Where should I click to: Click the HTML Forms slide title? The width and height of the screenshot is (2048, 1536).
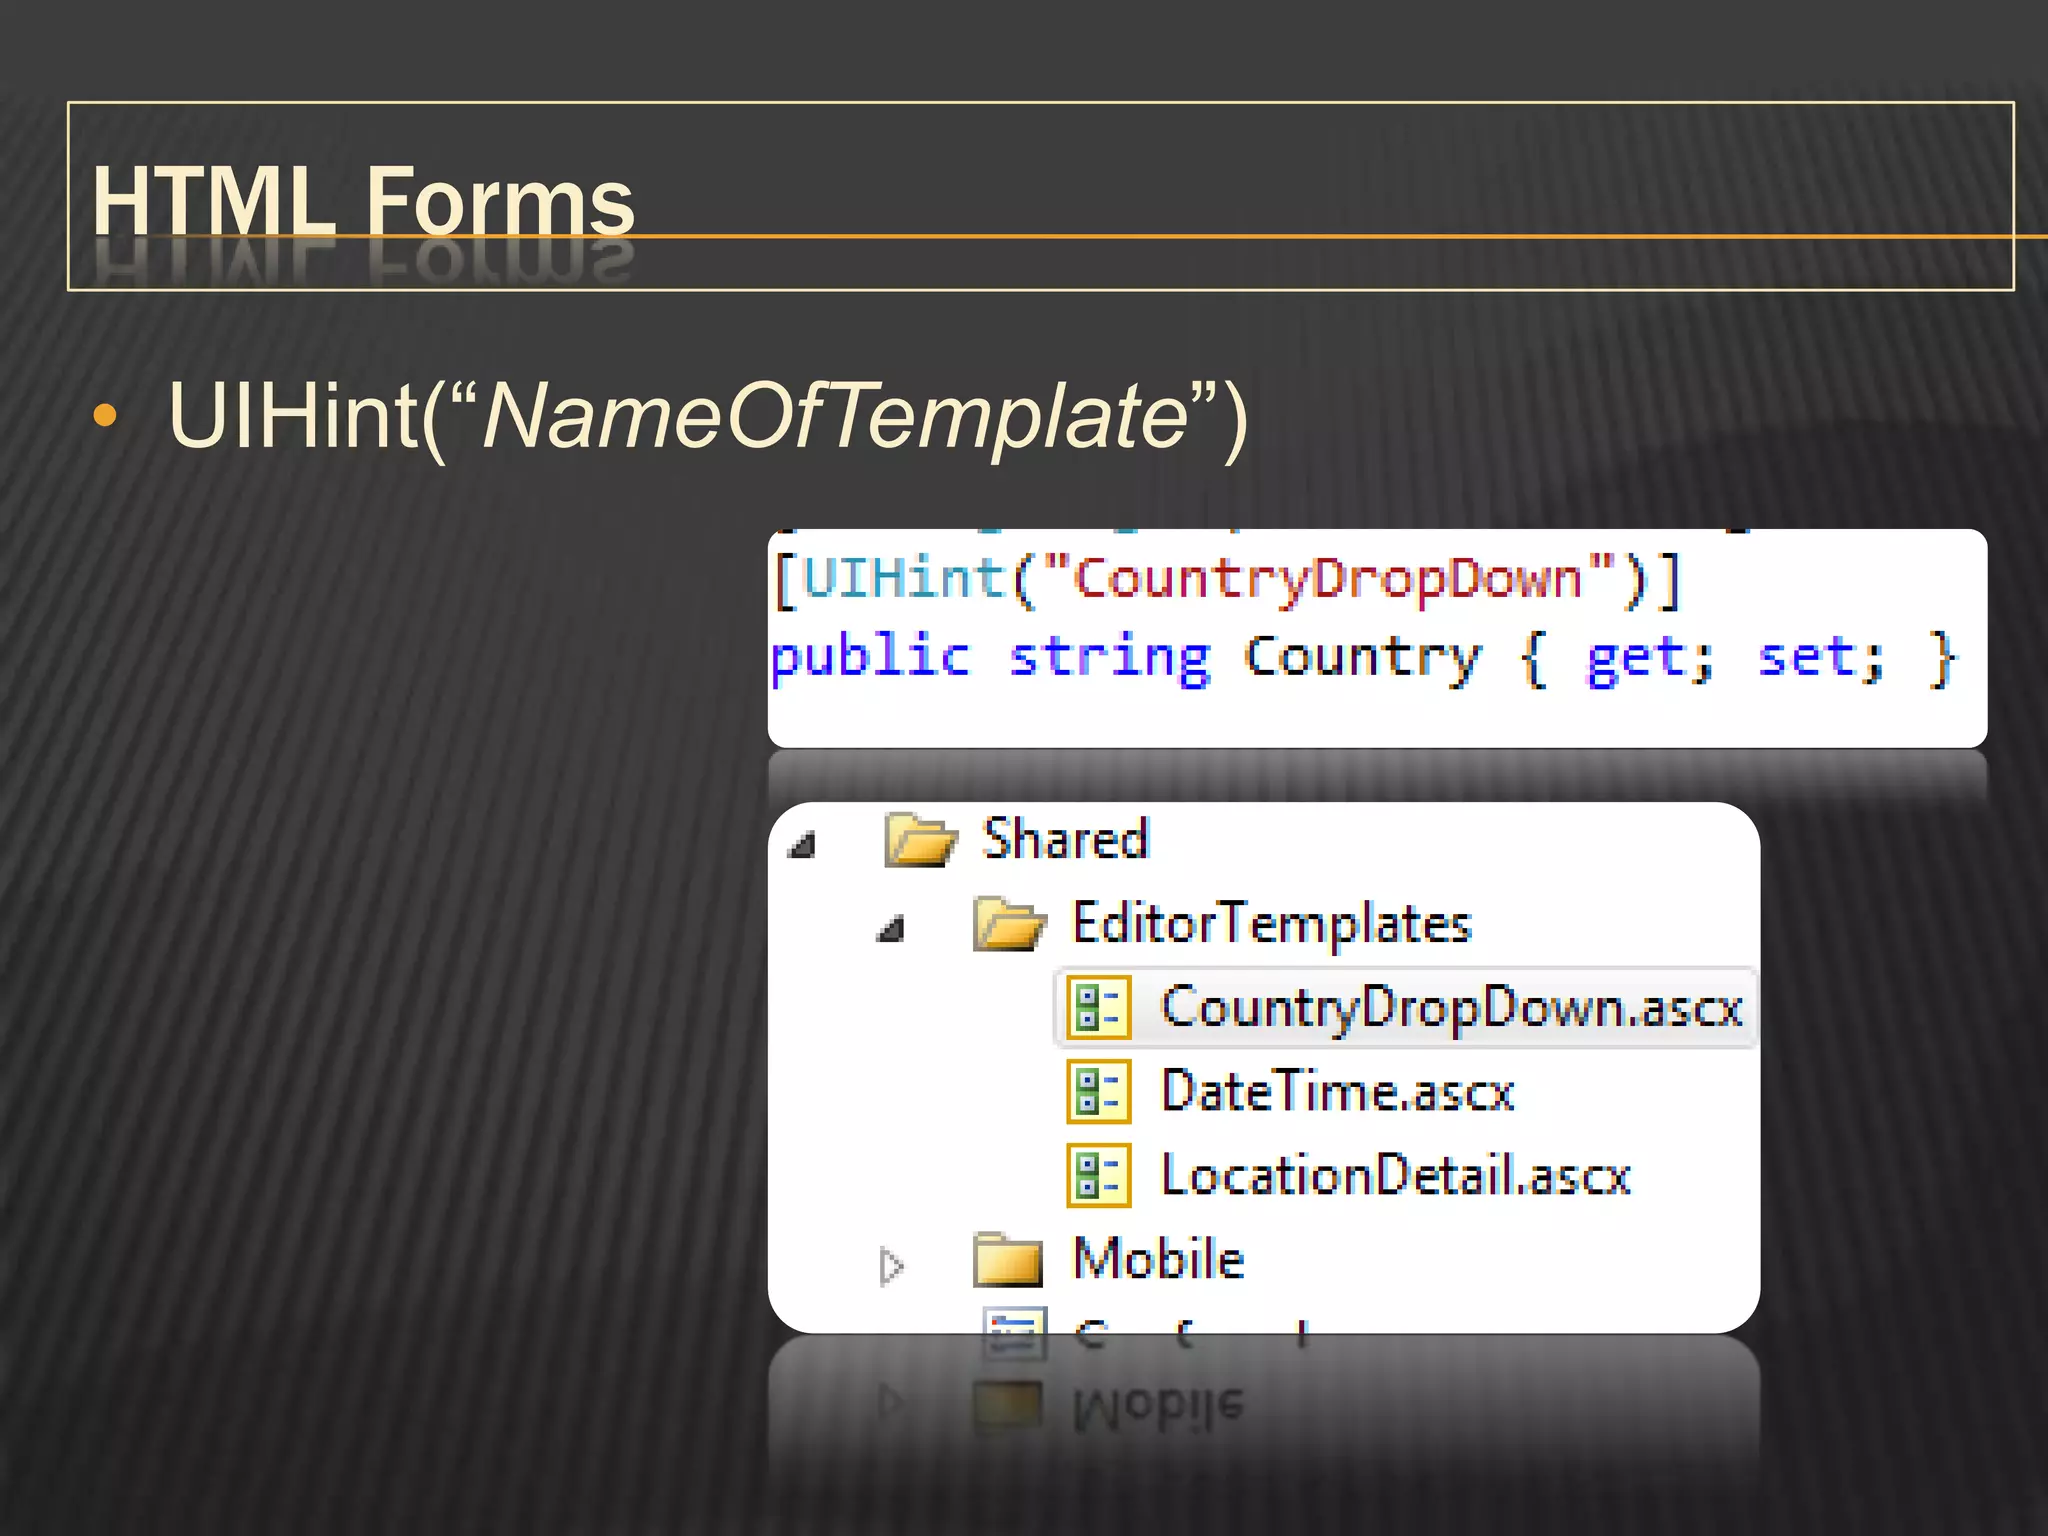pos(364,200)
